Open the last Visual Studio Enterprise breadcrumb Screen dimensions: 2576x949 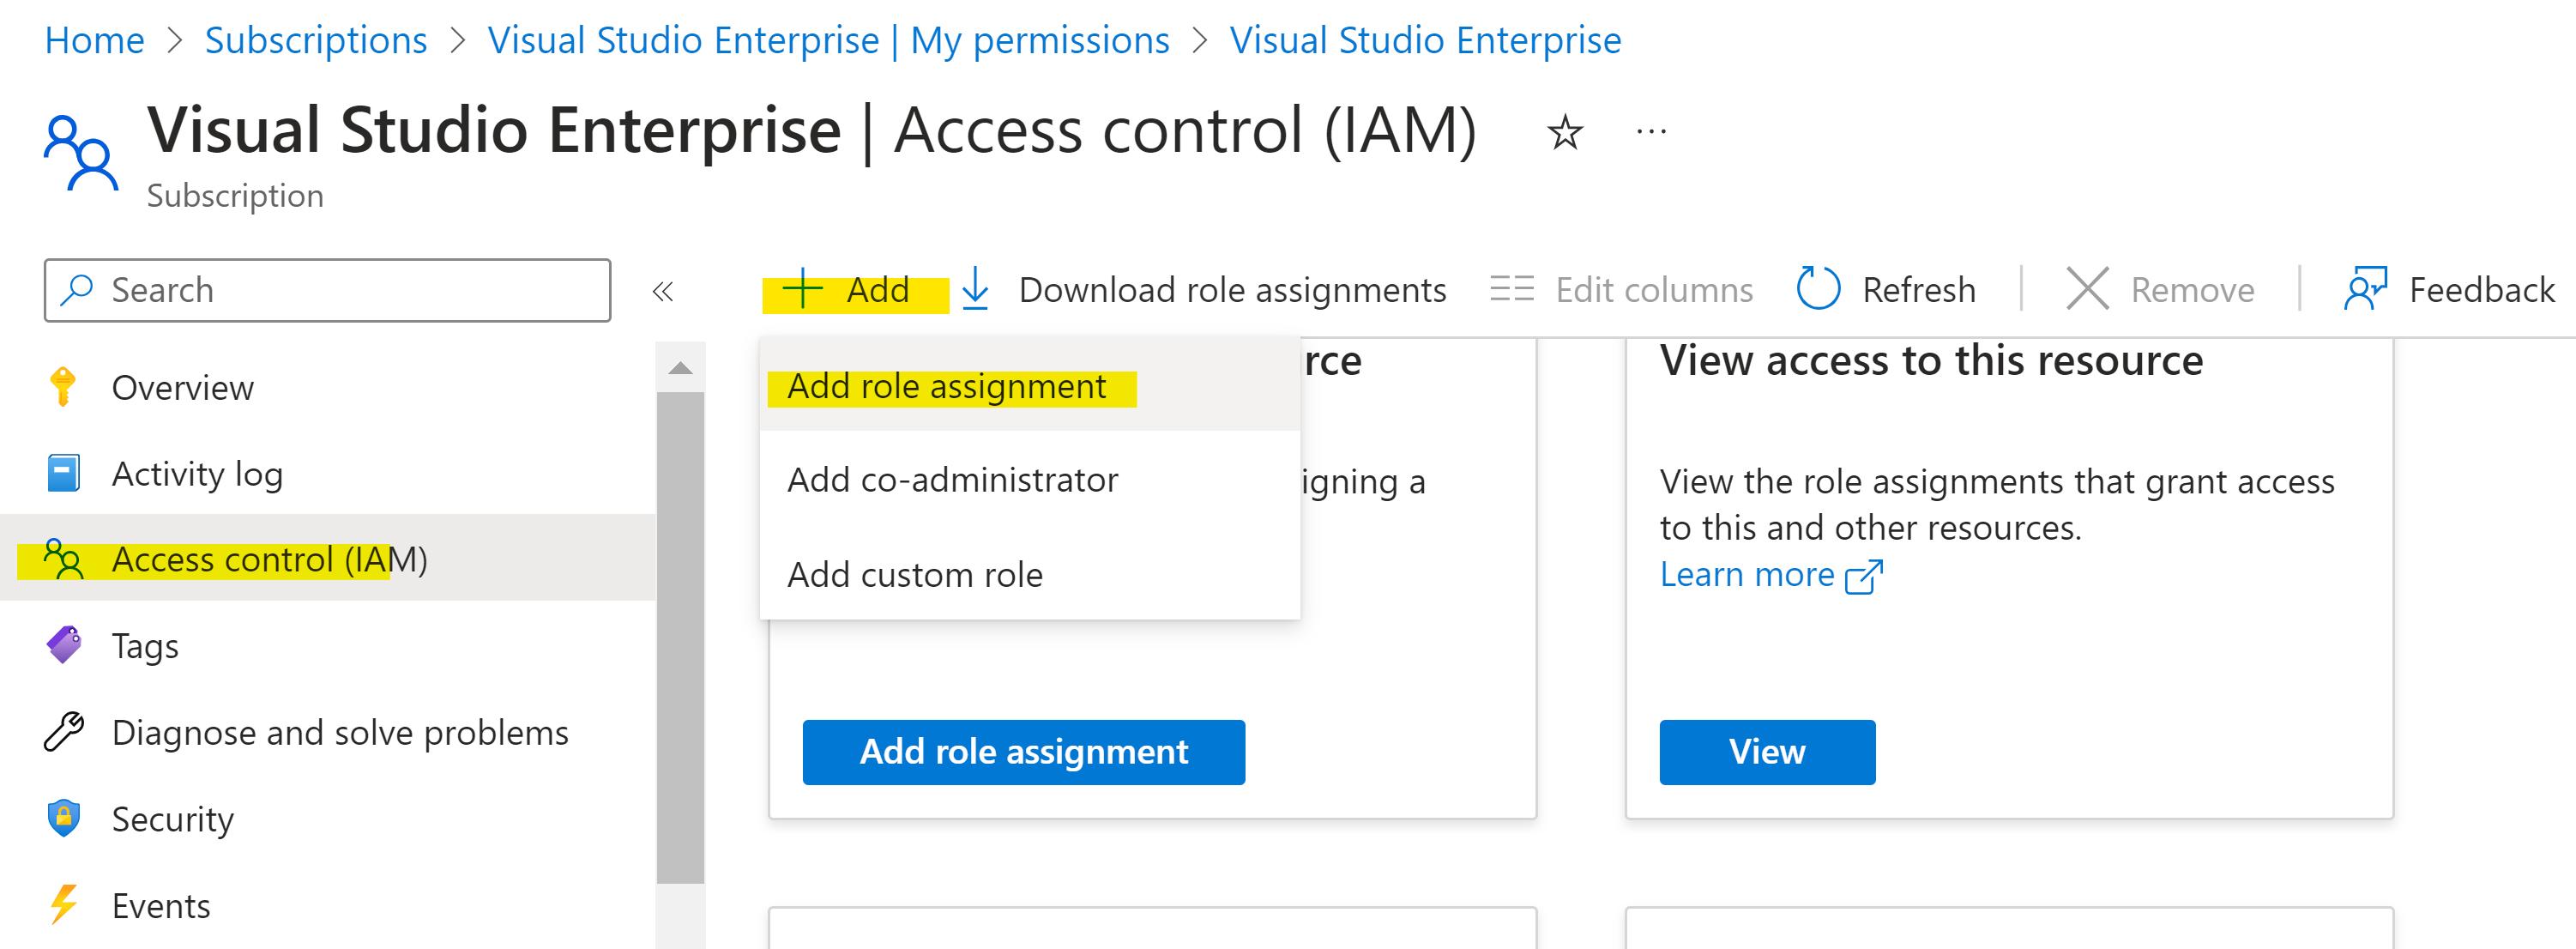1425,40
